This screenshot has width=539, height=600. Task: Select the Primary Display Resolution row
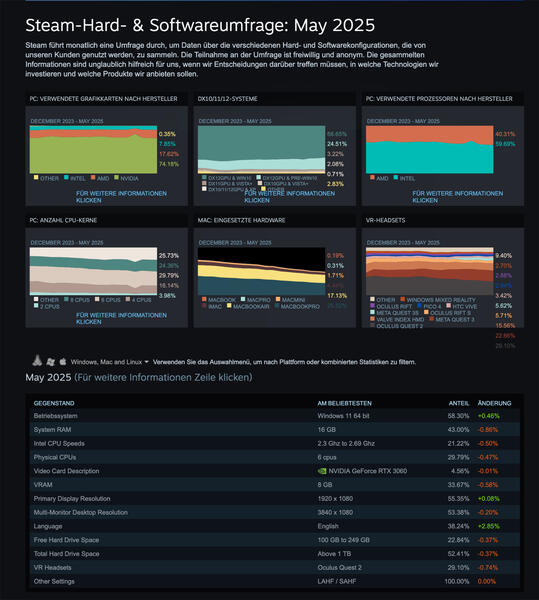[275, 499]
